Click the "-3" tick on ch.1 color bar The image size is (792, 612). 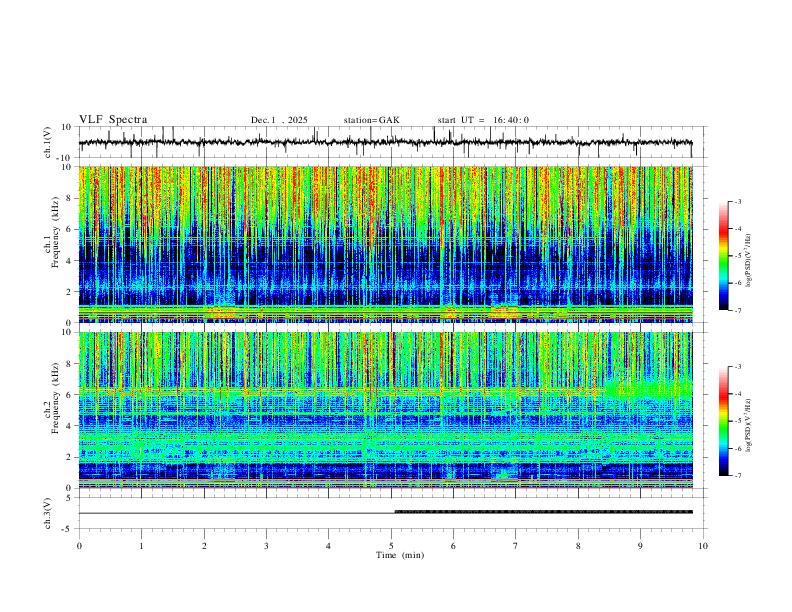[737, 201]
